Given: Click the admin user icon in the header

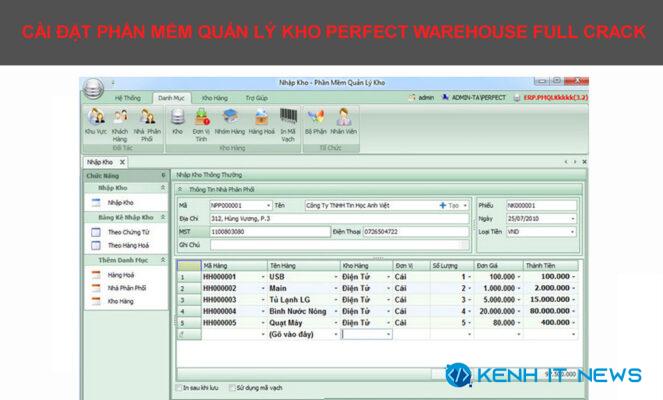Looking at the screenshot, I should pos(412,98).
